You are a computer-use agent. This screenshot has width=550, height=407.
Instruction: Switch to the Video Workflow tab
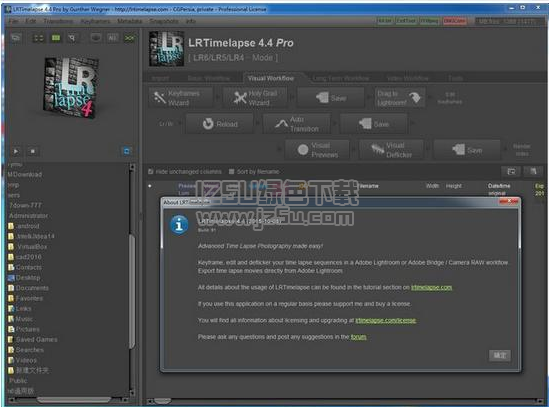pyautogui.click(x=407, y=78)
